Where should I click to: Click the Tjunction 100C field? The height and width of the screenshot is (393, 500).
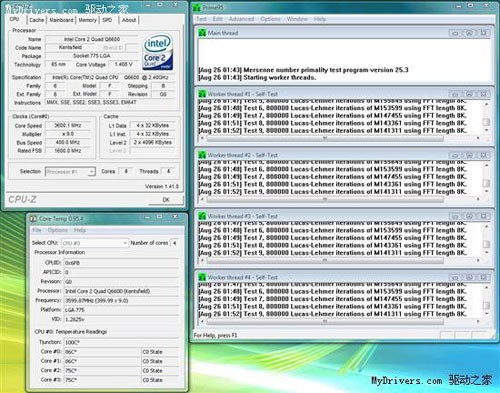coord(121,342)
